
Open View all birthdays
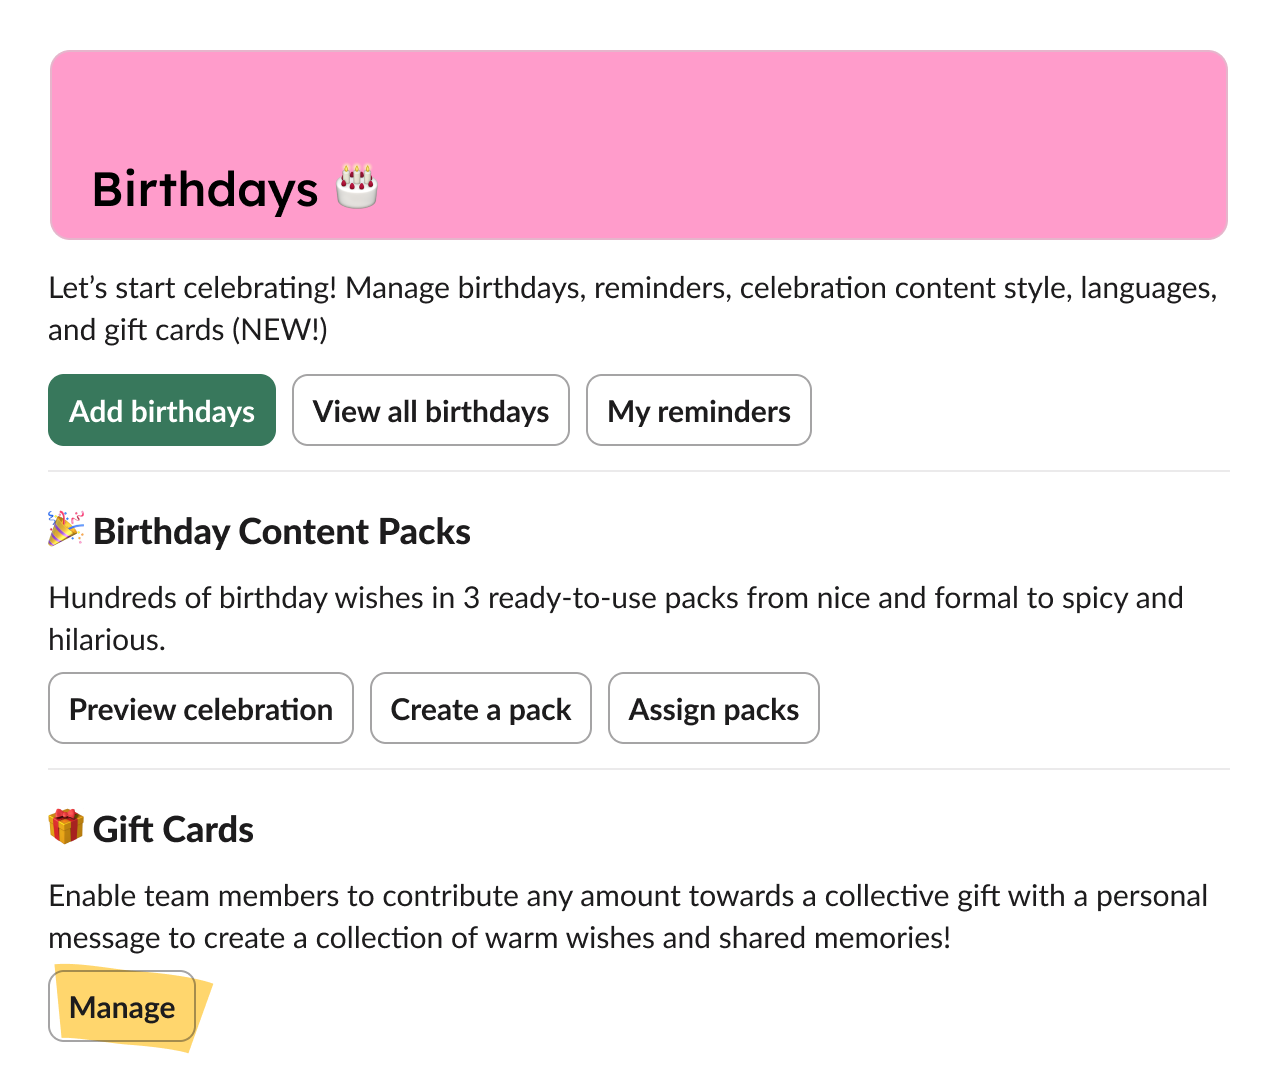tap(430, 410)
